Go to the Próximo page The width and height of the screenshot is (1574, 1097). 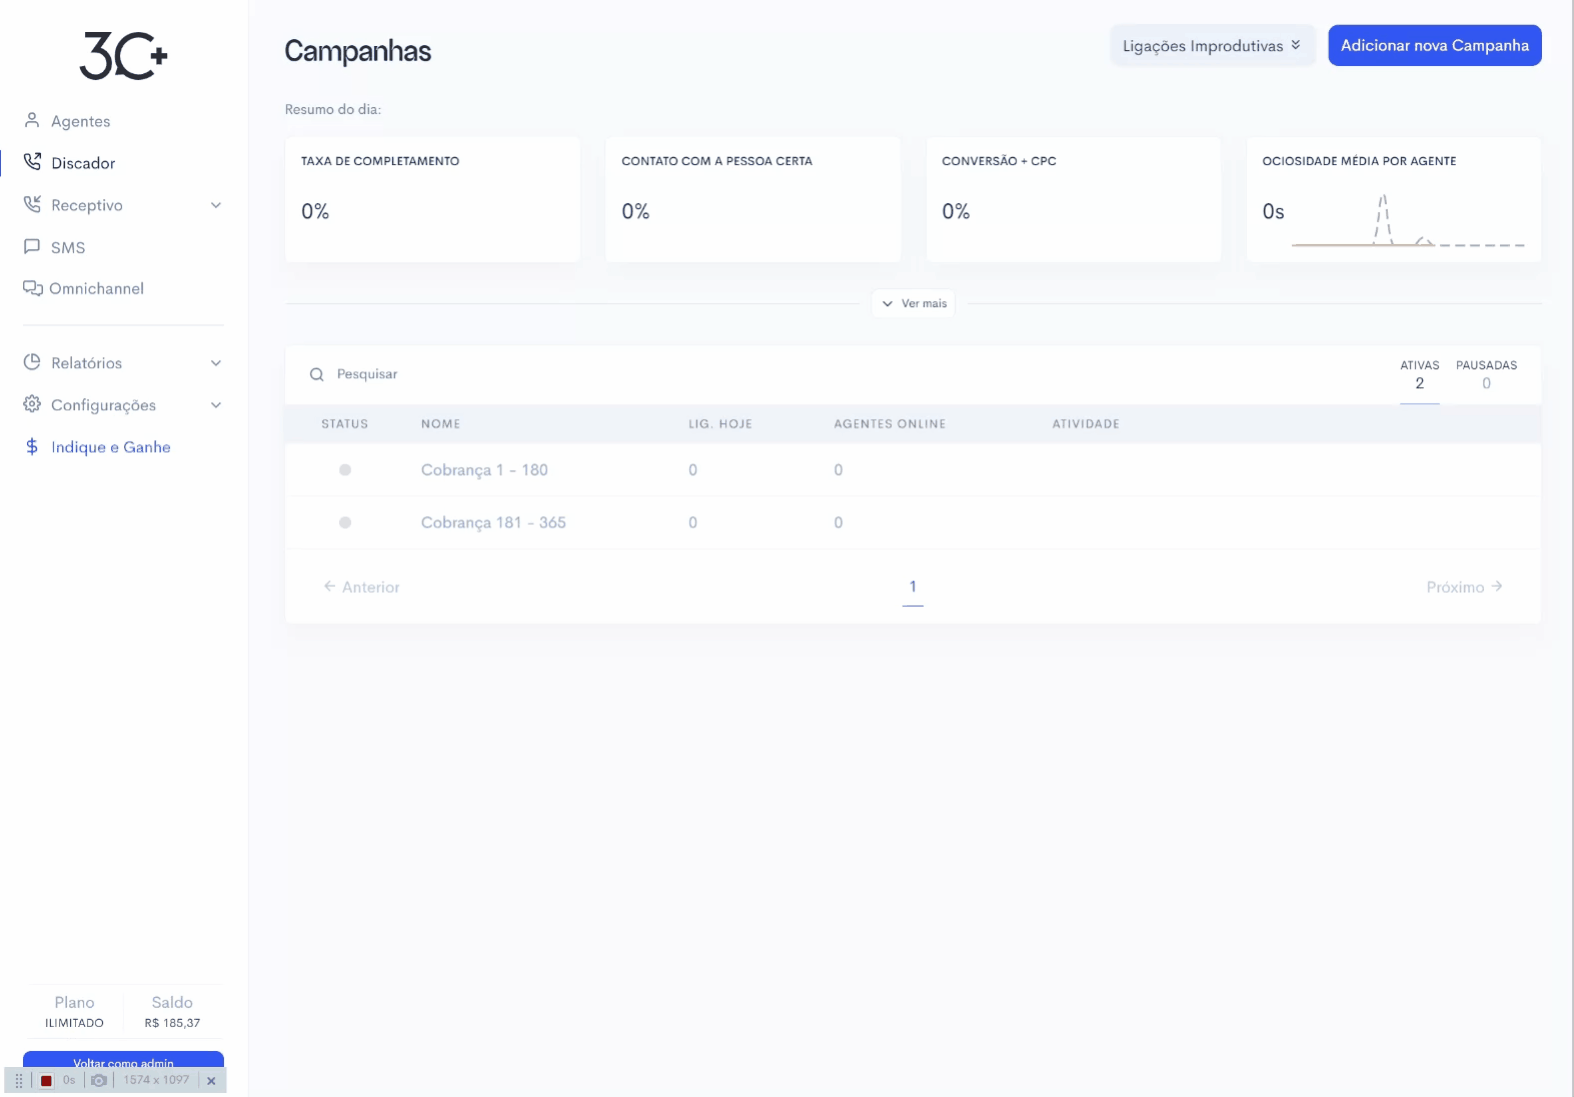[1464, 587]
